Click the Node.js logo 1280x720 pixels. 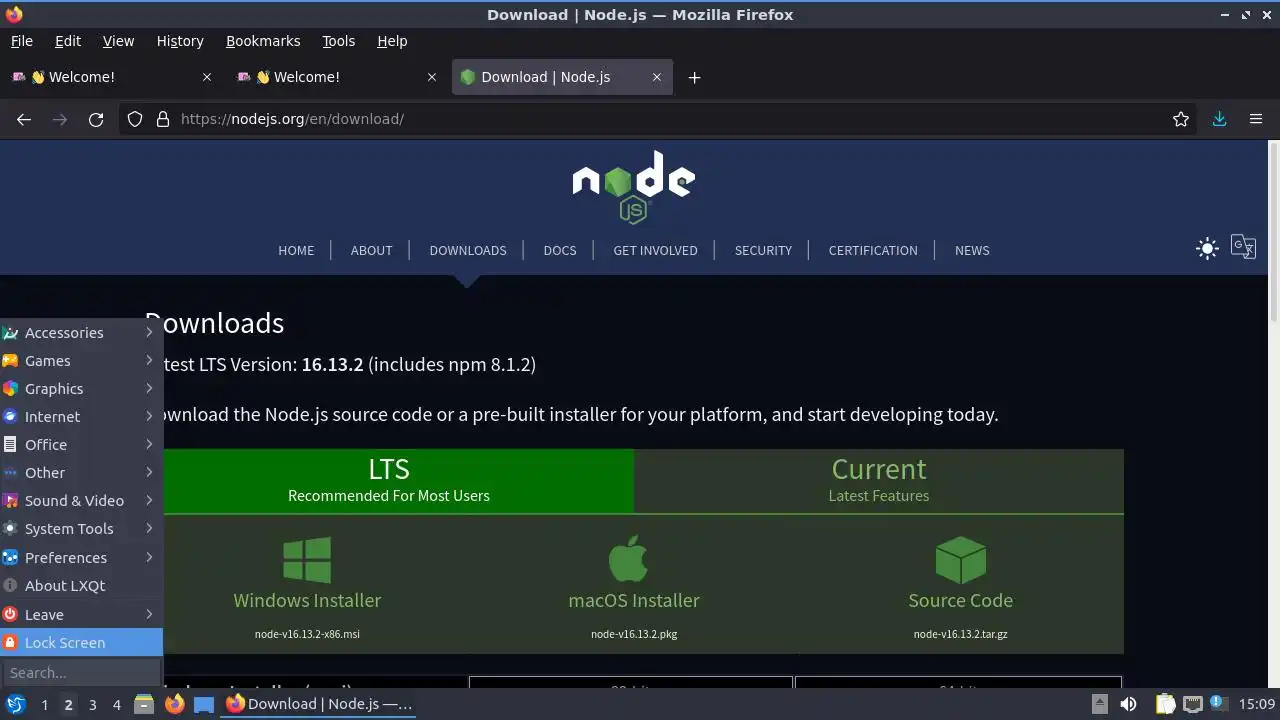click(x=634, y=187)
